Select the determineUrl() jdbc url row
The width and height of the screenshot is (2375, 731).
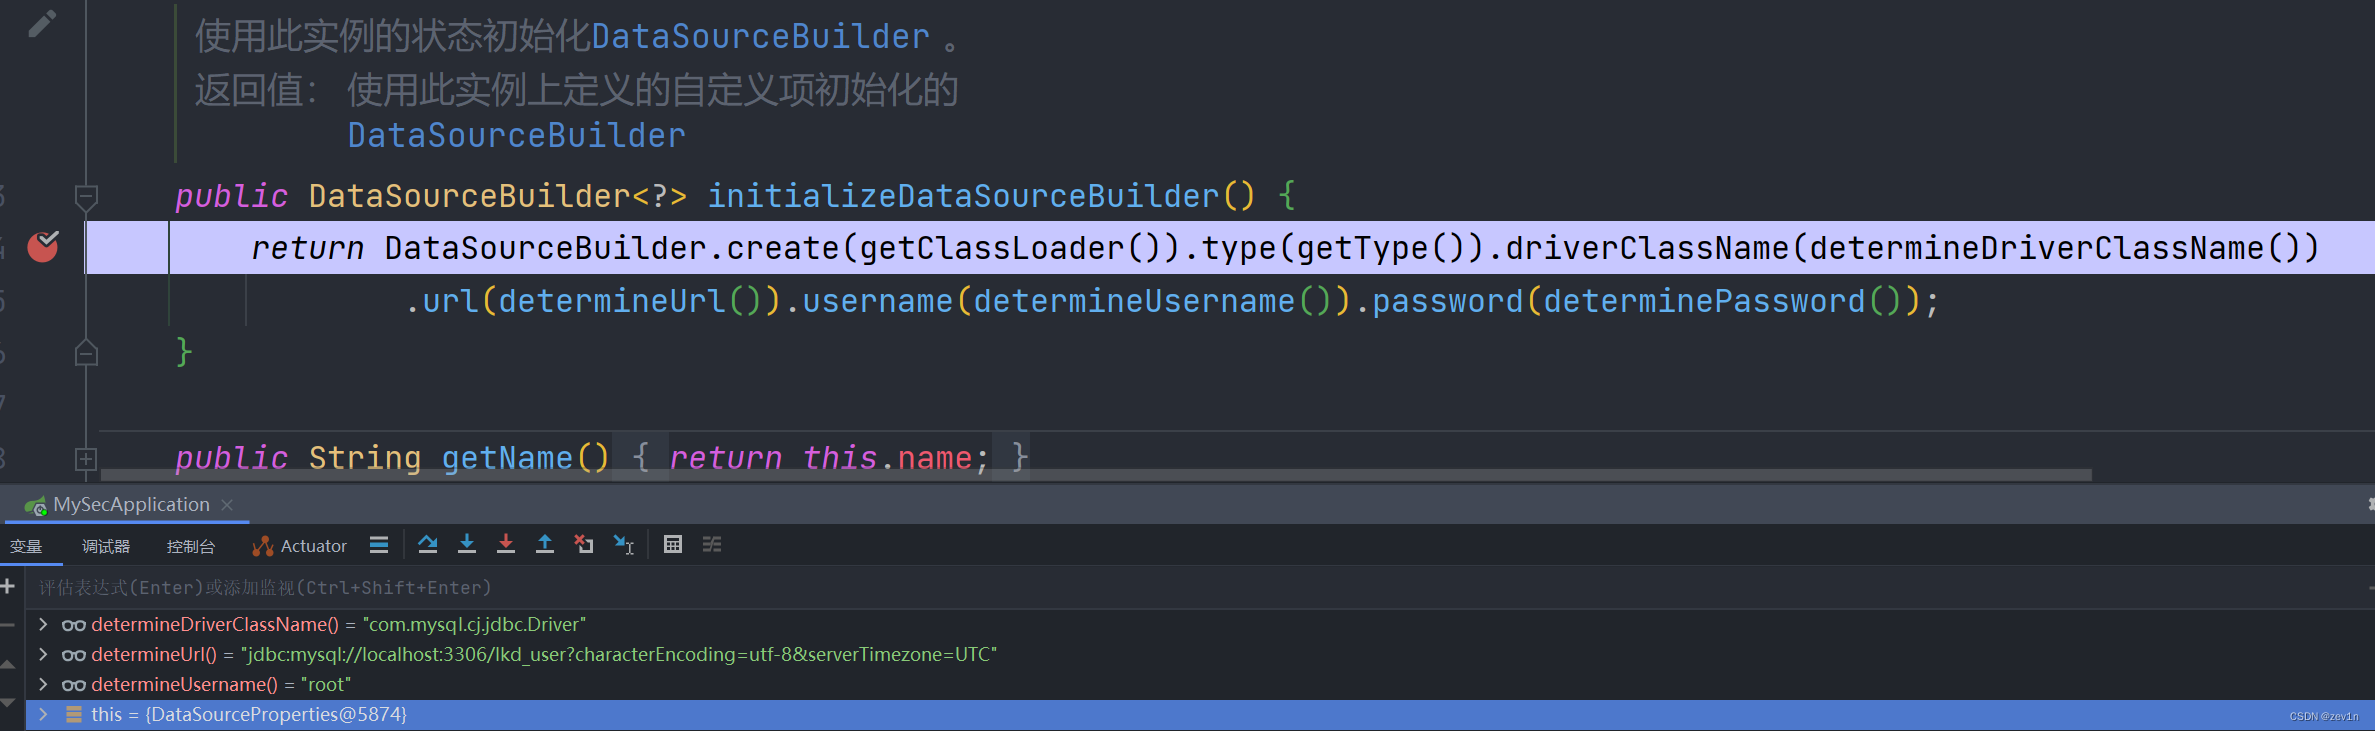pos(1200,655)
